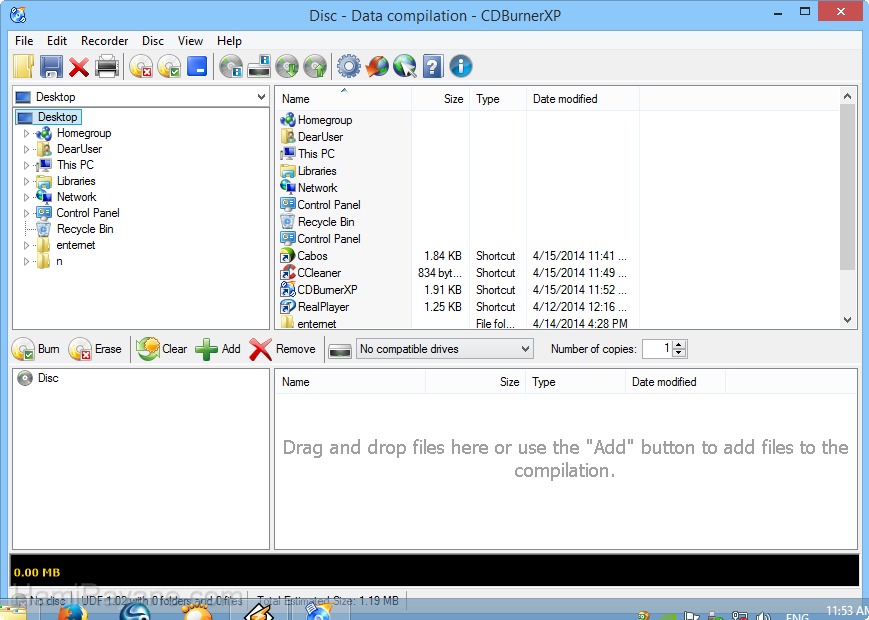This screenshot has width=869, height=620.
Task: Click the red X delete toolbar icon
Action: 79,67
